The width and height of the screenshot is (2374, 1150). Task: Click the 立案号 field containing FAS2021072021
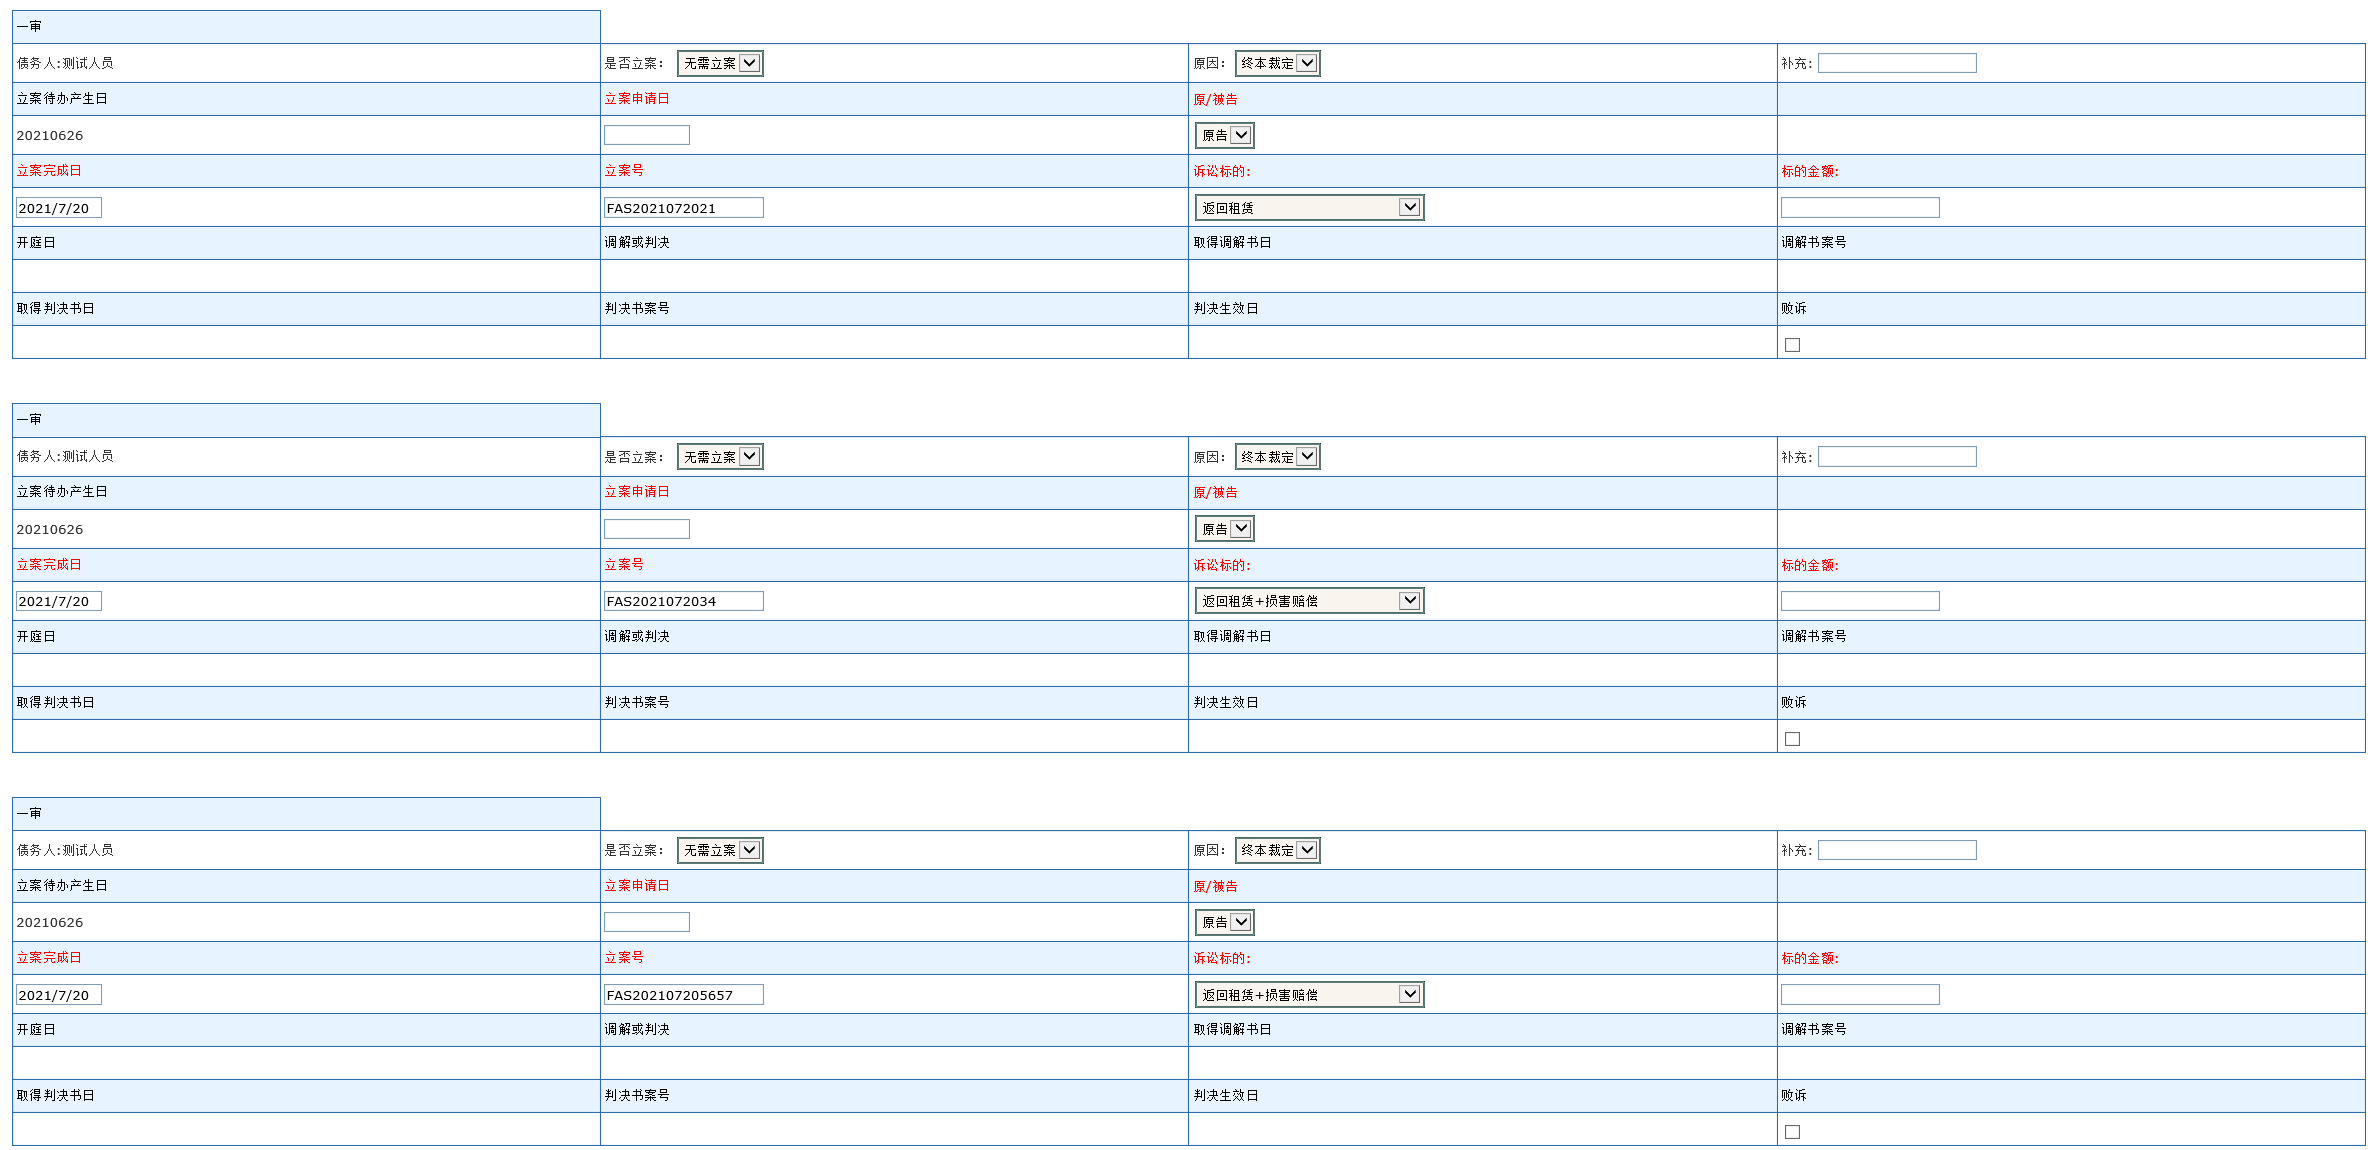pyautogui.click(x=683, y=208)
